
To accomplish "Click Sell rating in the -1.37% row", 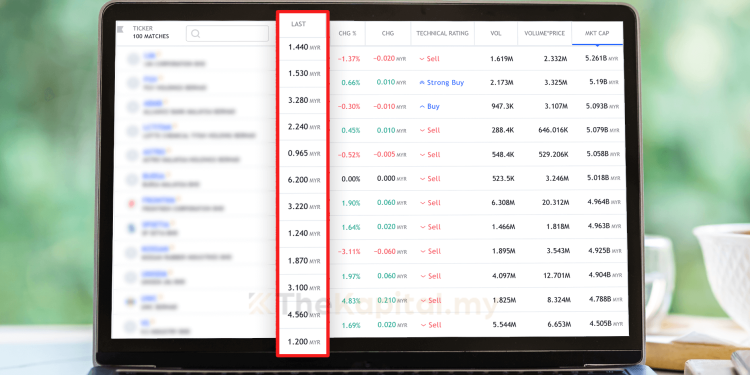I will tap(430, 59).
